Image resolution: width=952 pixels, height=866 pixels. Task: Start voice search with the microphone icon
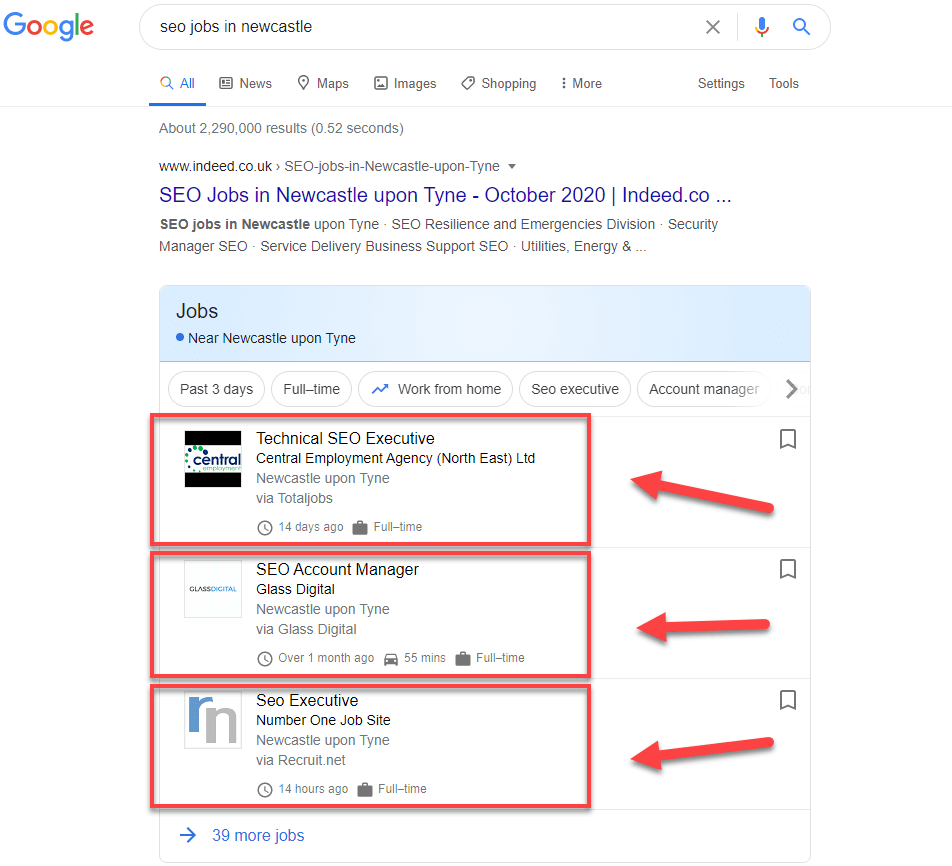click(762, 27)
